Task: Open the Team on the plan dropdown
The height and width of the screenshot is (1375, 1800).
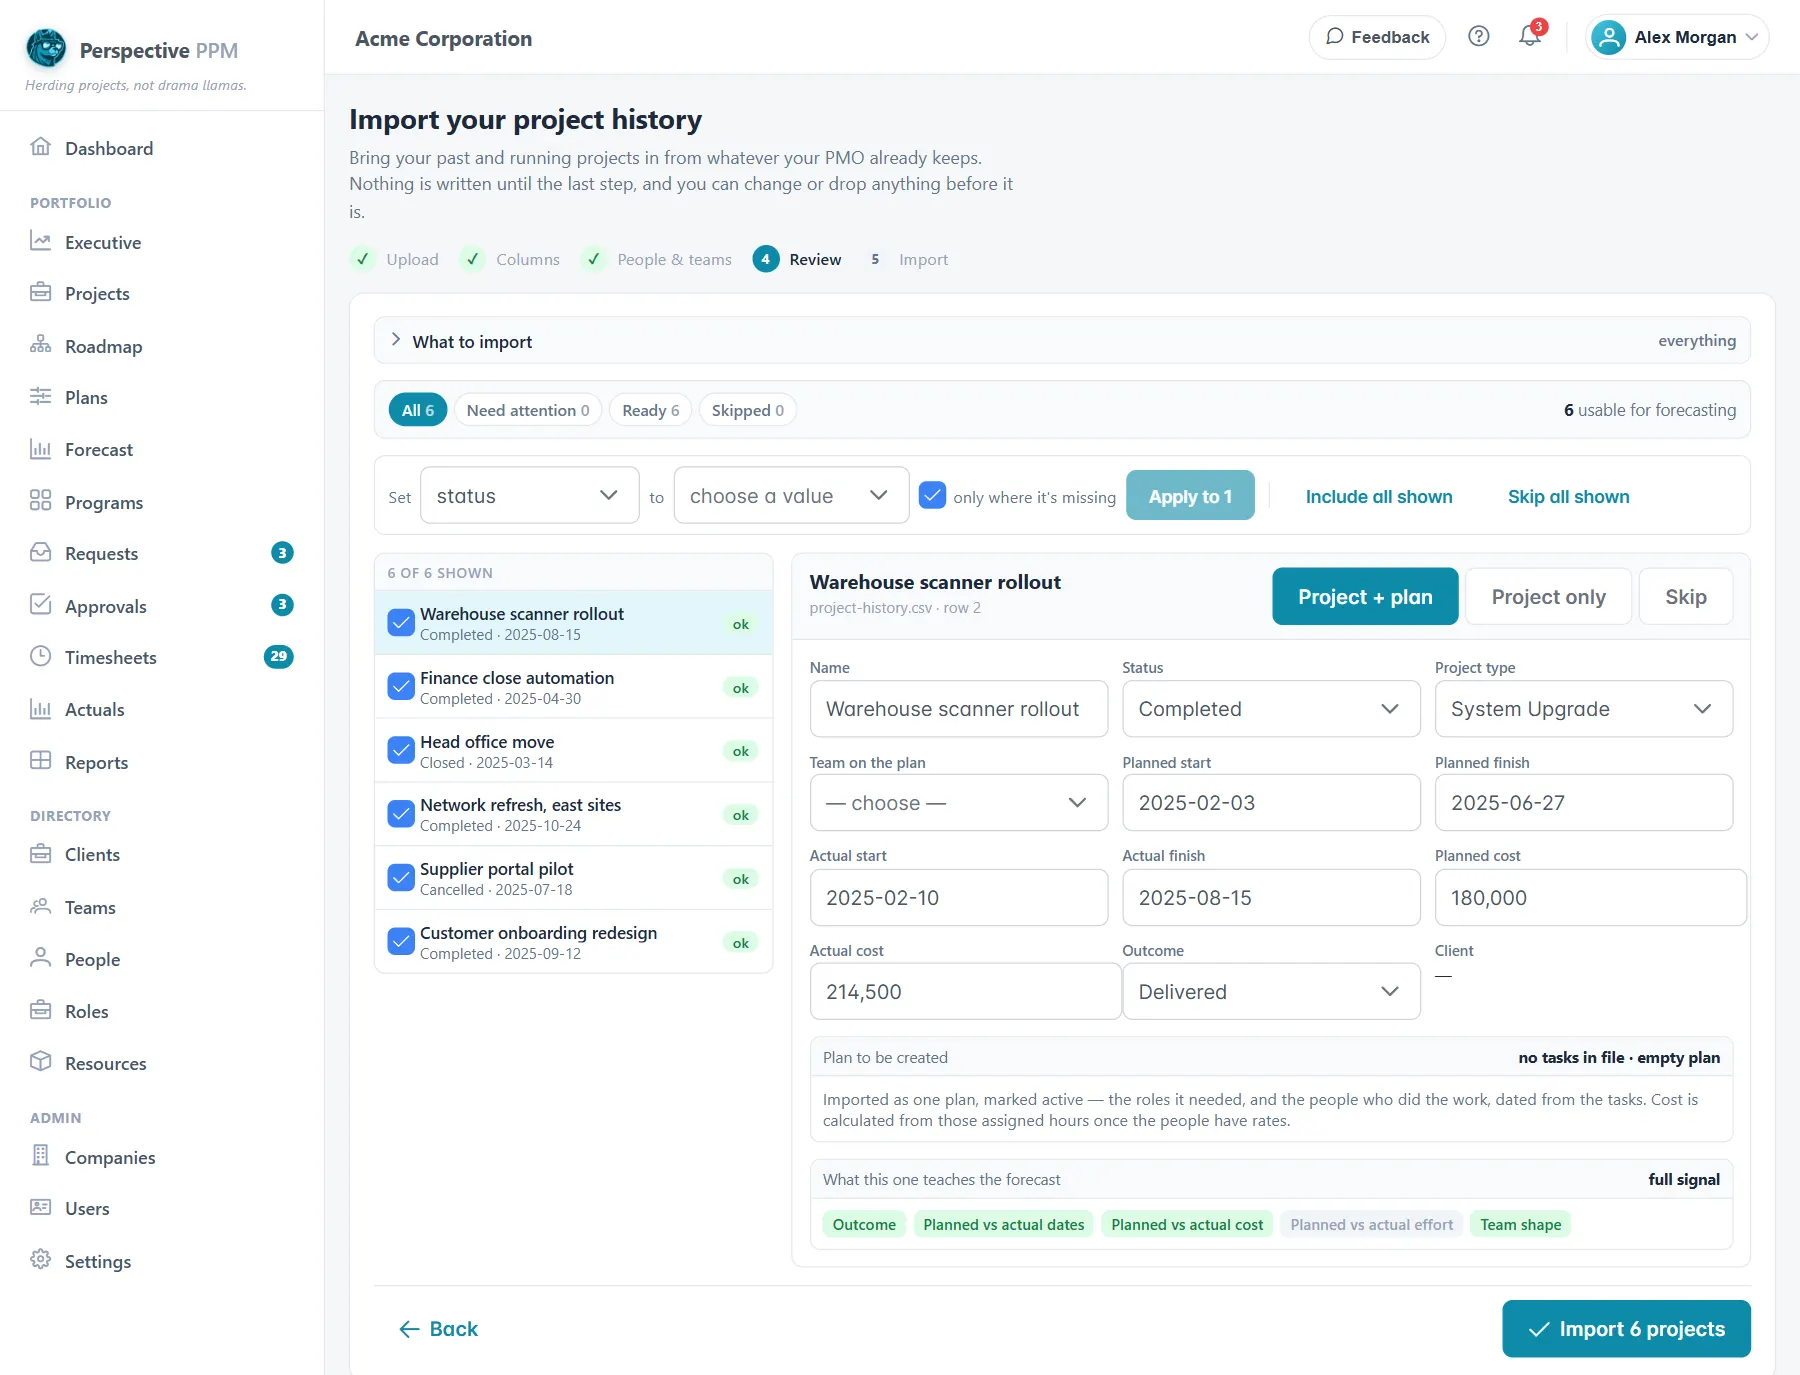Action: click(958, 803)
